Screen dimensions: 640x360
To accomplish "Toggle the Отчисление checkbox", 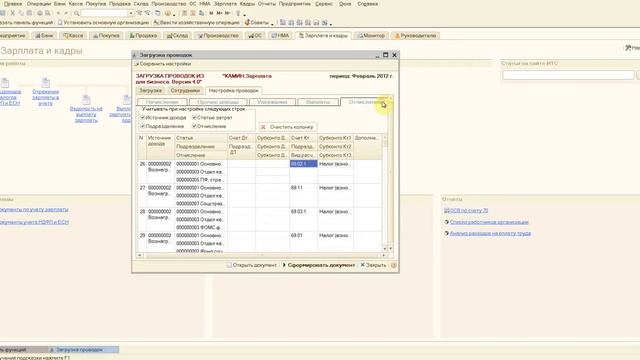I will (194, 126).
